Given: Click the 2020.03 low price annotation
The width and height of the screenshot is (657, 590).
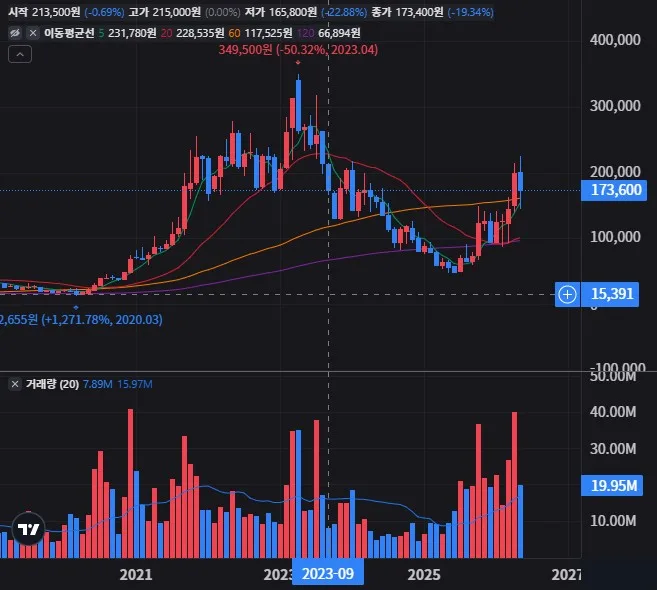Looking at the screenshot, I should point(81,320).
